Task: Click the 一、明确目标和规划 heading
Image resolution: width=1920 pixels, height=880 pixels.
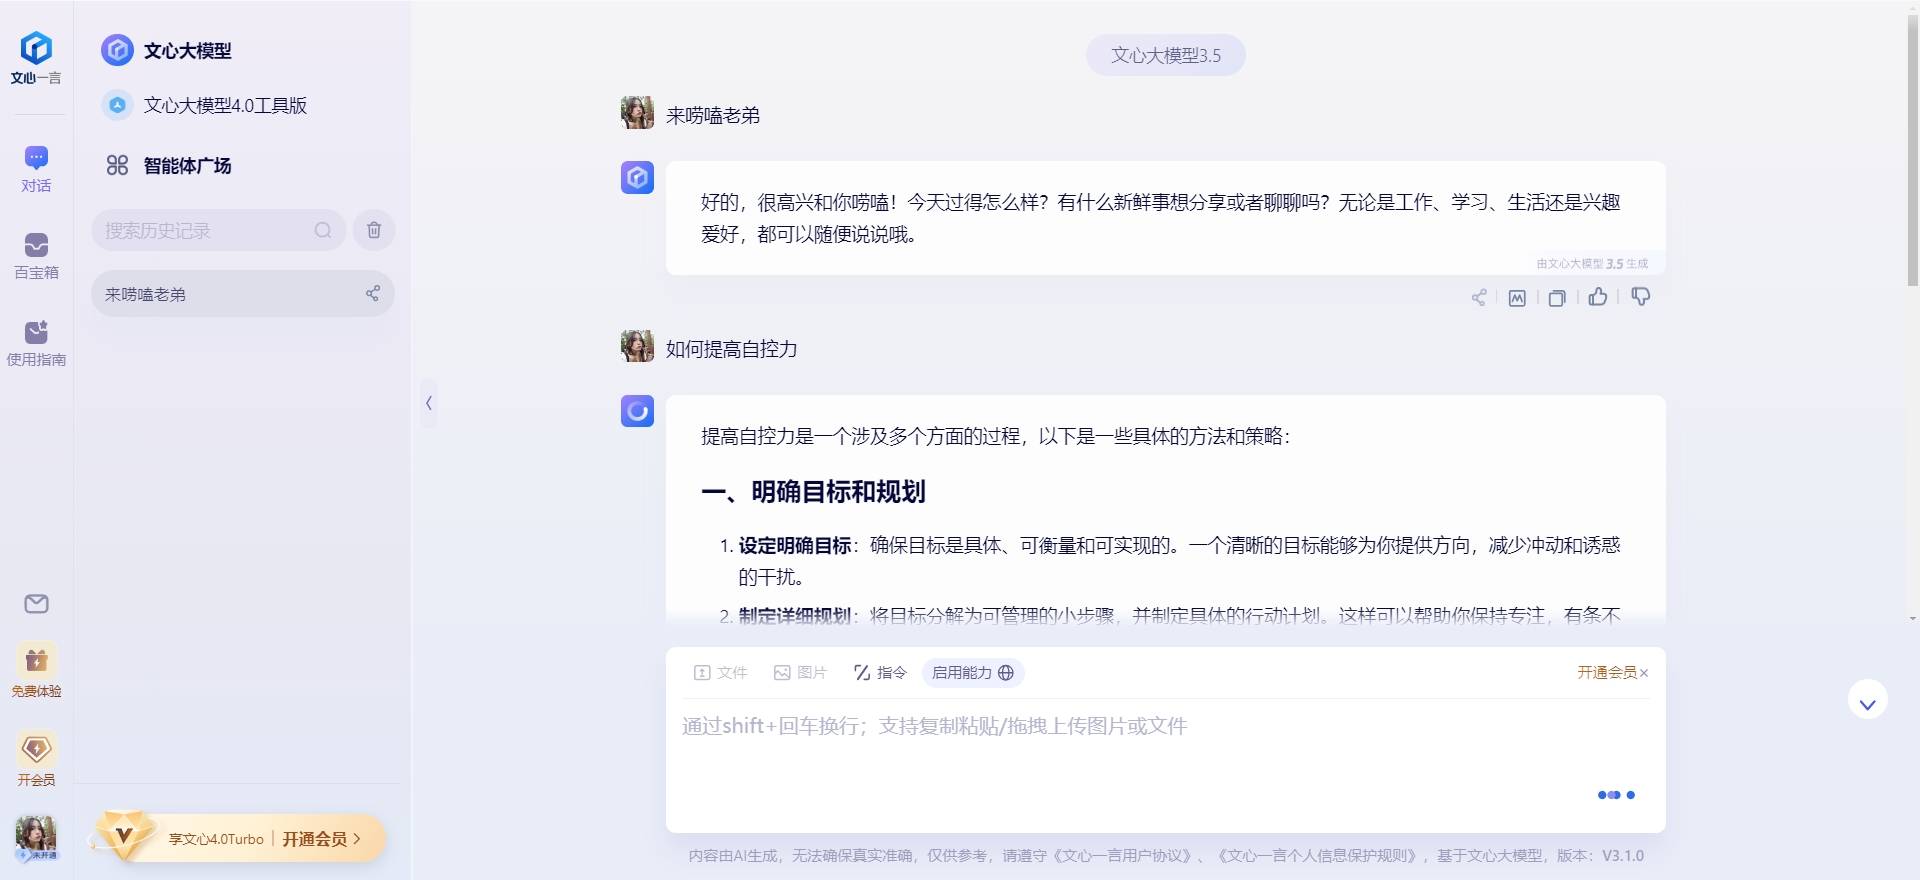Action: click(x=813, y=492)
